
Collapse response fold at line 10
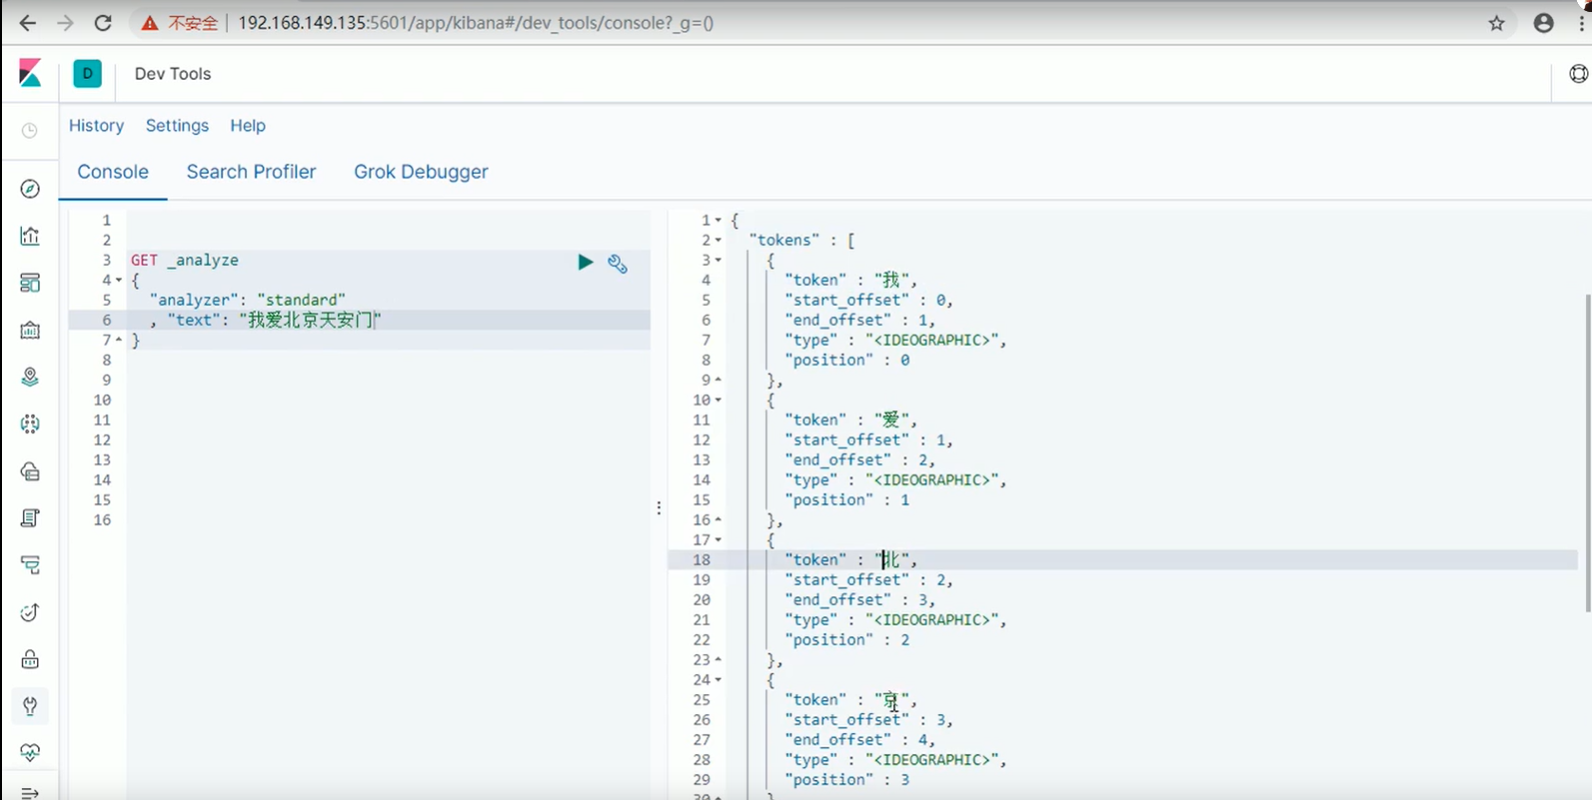pyautogui.click(x=718, y=400)
